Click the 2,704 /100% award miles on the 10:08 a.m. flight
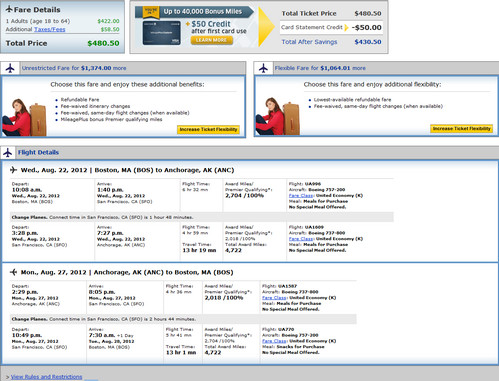The image size is (499, 381). (244, 196)
